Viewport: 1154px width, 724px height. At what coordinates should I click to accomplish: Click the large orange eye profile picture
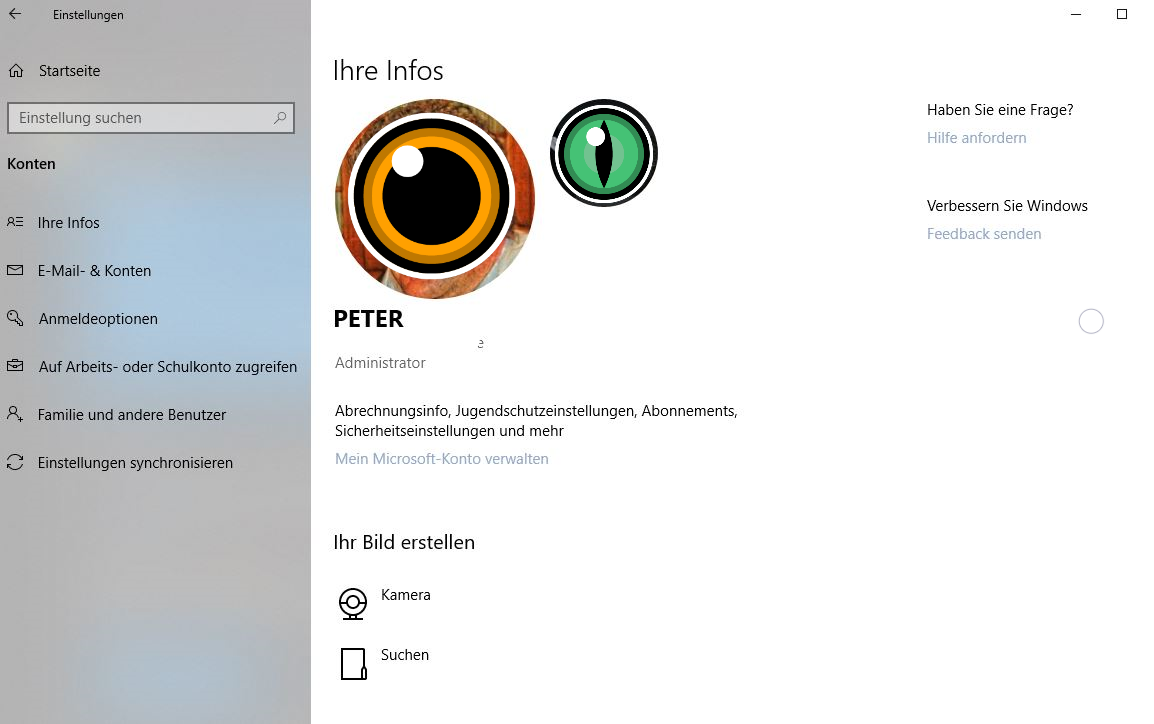pyautogui.click(x=435, y=199)
